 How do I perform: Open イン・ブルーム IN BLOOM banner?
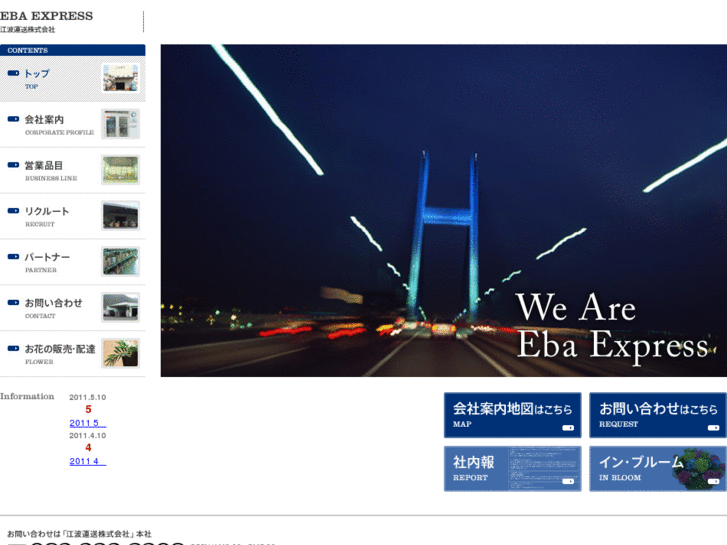(x=657, y=468)
